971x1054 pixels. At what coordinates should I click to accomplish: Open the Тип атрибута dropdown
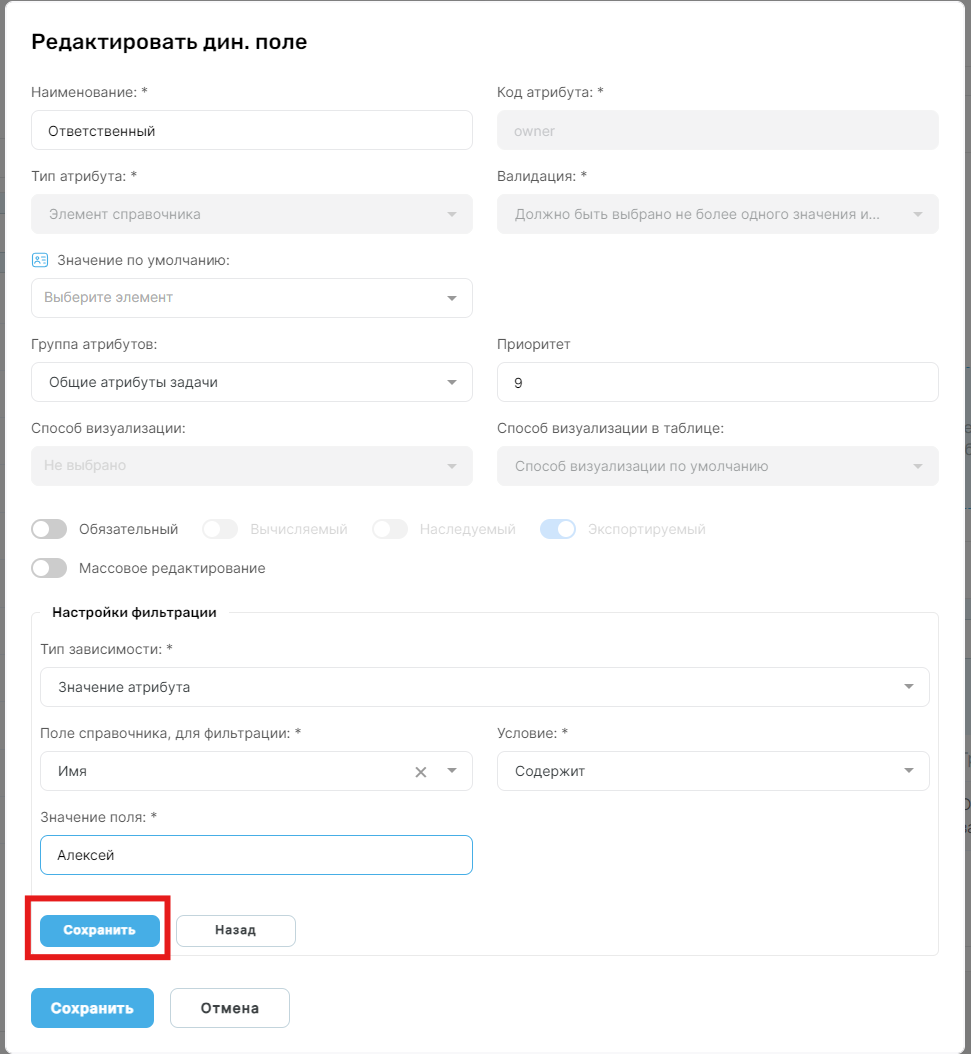[x=251, y=214]
